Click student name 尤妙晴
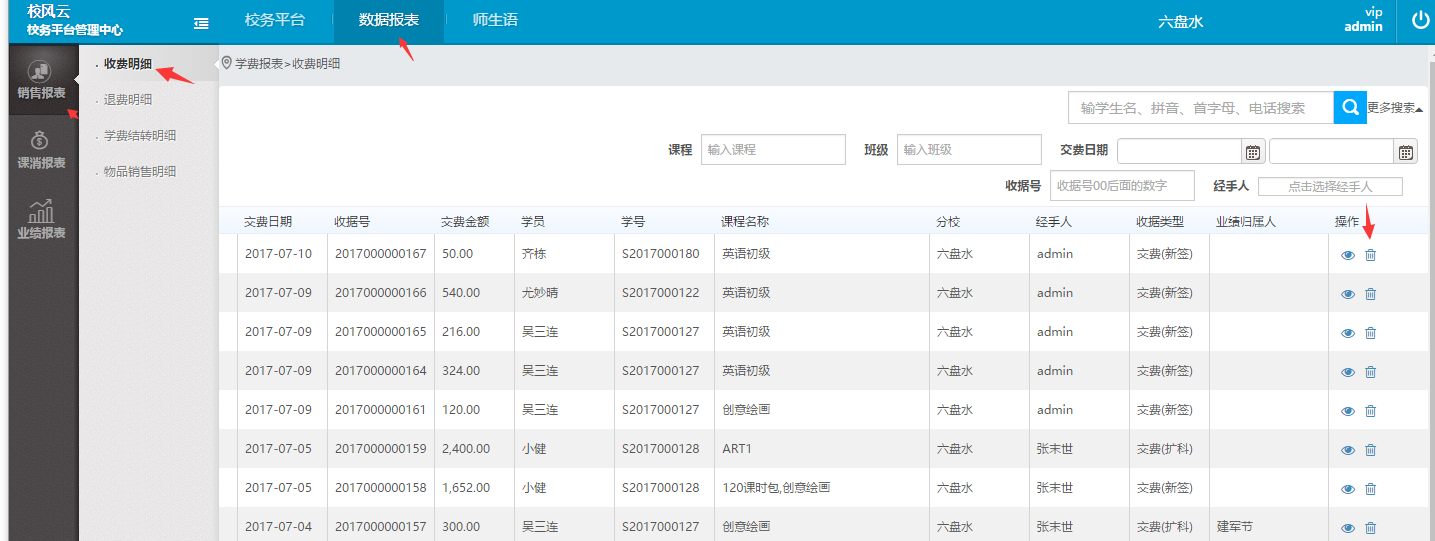 [x=540, y=293]
